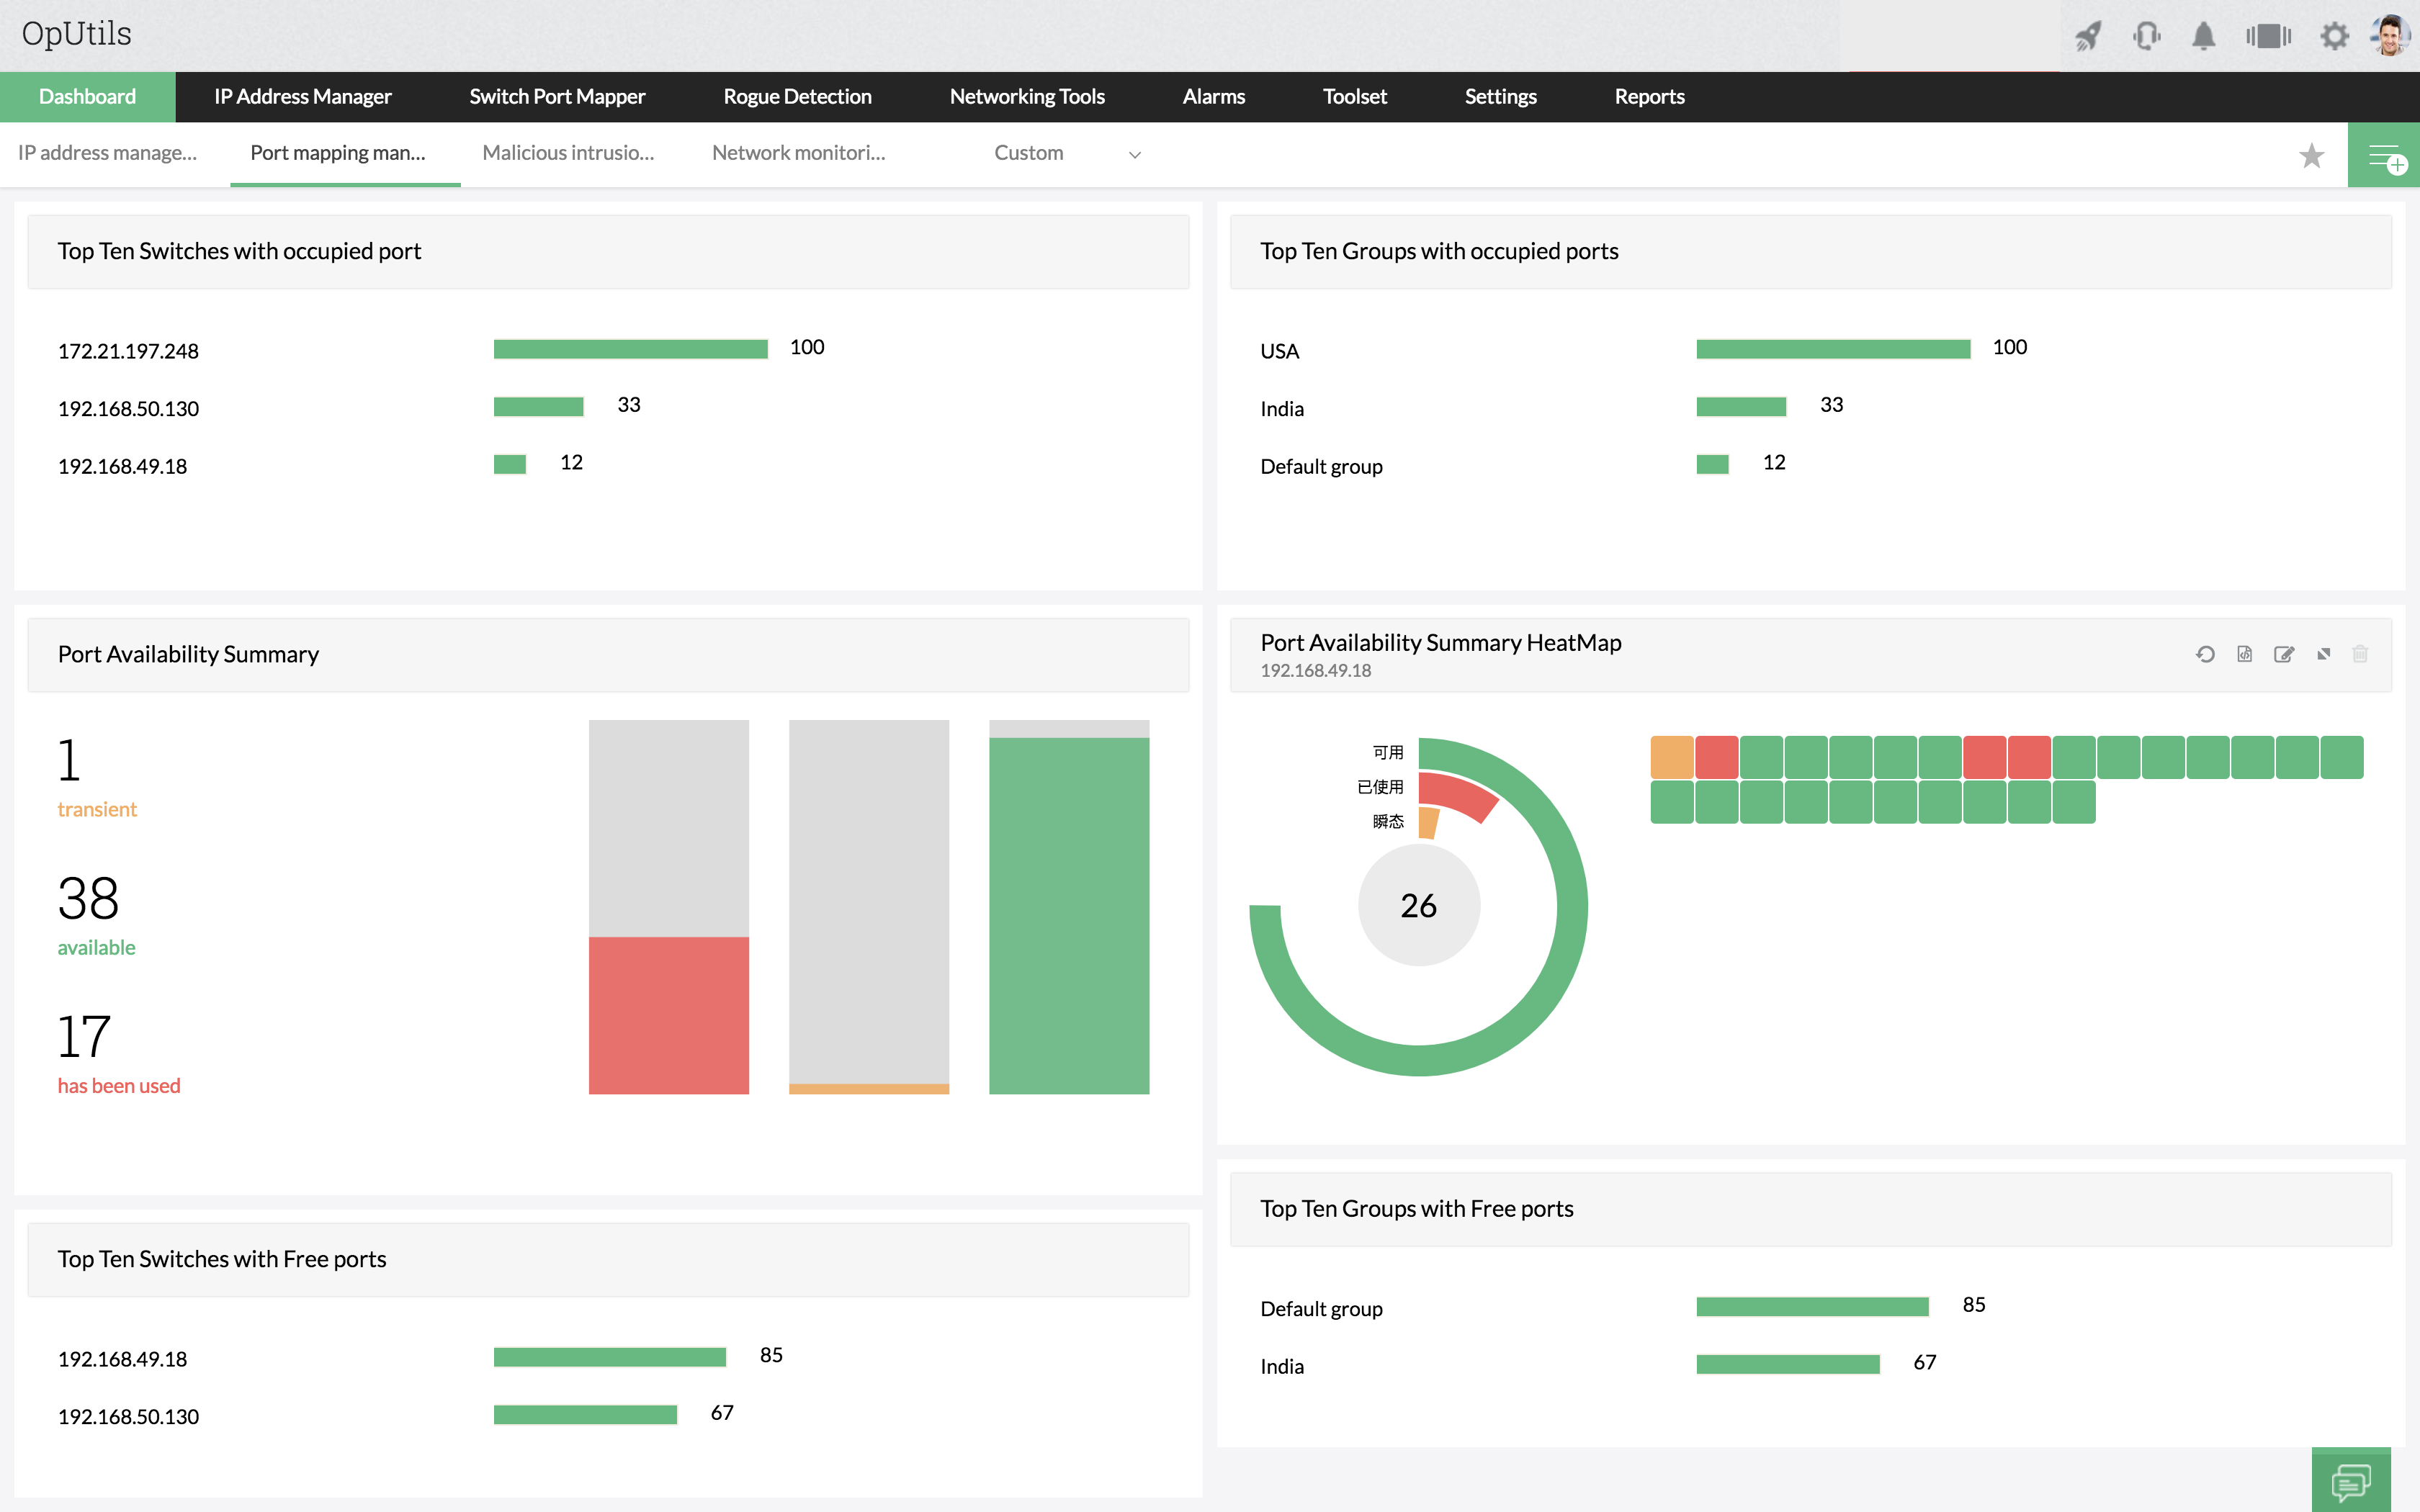Image resolution: width=2420 pixels, height=1512 pixels.
Task: Click the gear settings icon
Action: (2334, 37)
